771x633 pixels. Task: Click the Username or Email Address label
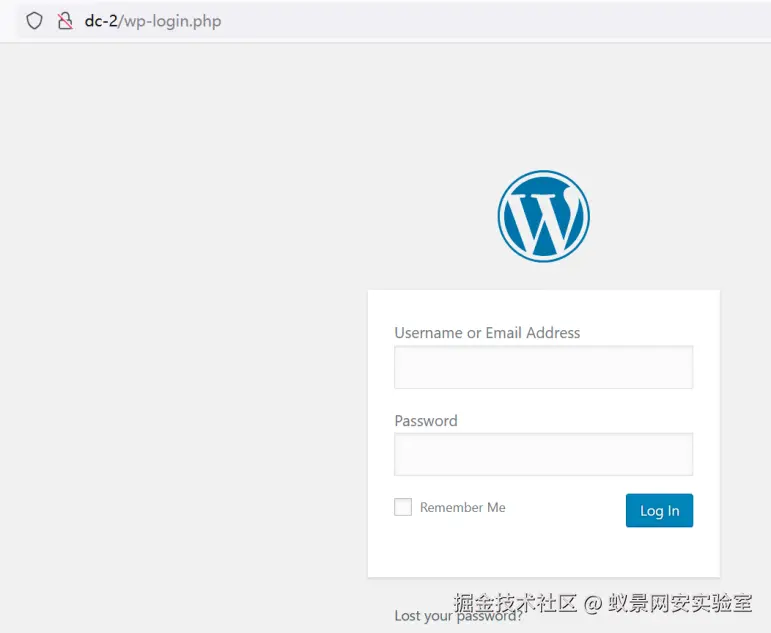tap(487, 333)
